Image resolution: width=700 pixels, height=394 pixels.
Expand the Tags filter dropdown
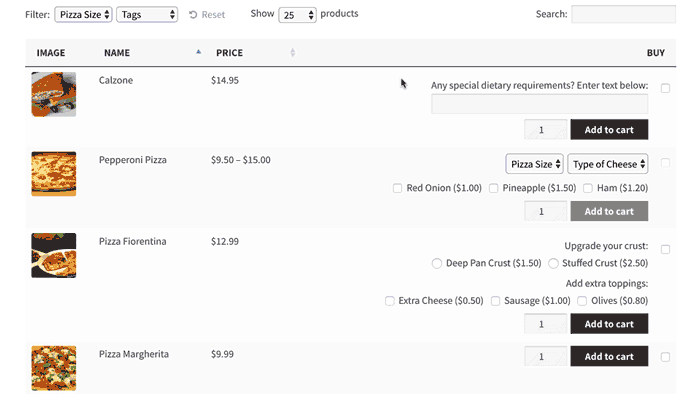click(147, 14)
